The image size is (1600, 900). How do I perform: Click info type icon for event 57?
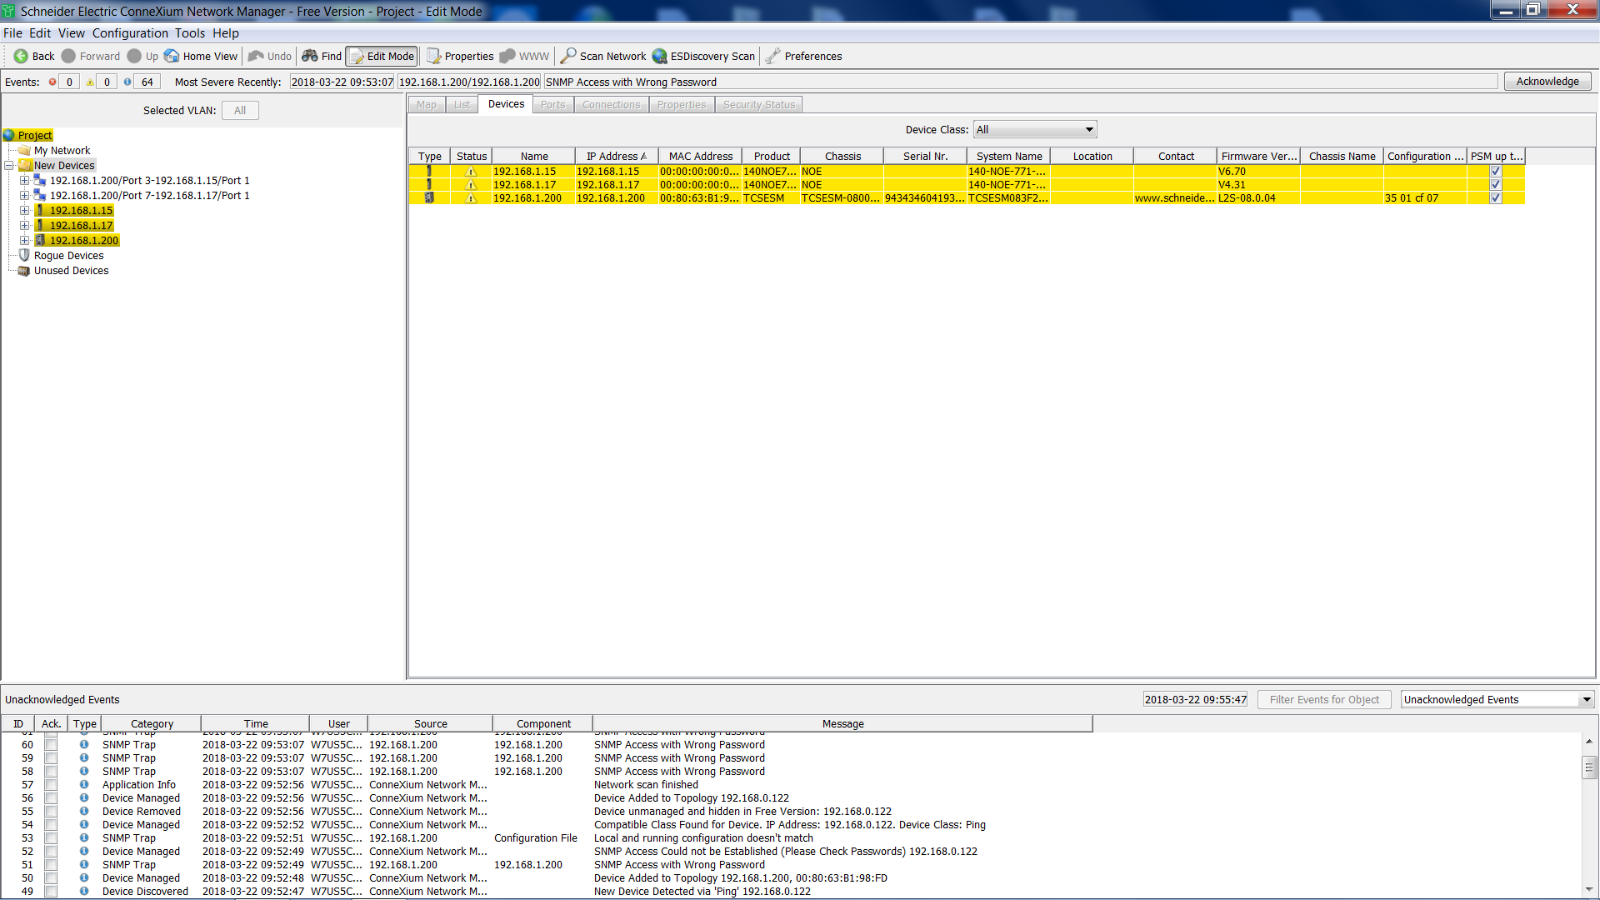point(84,785)
